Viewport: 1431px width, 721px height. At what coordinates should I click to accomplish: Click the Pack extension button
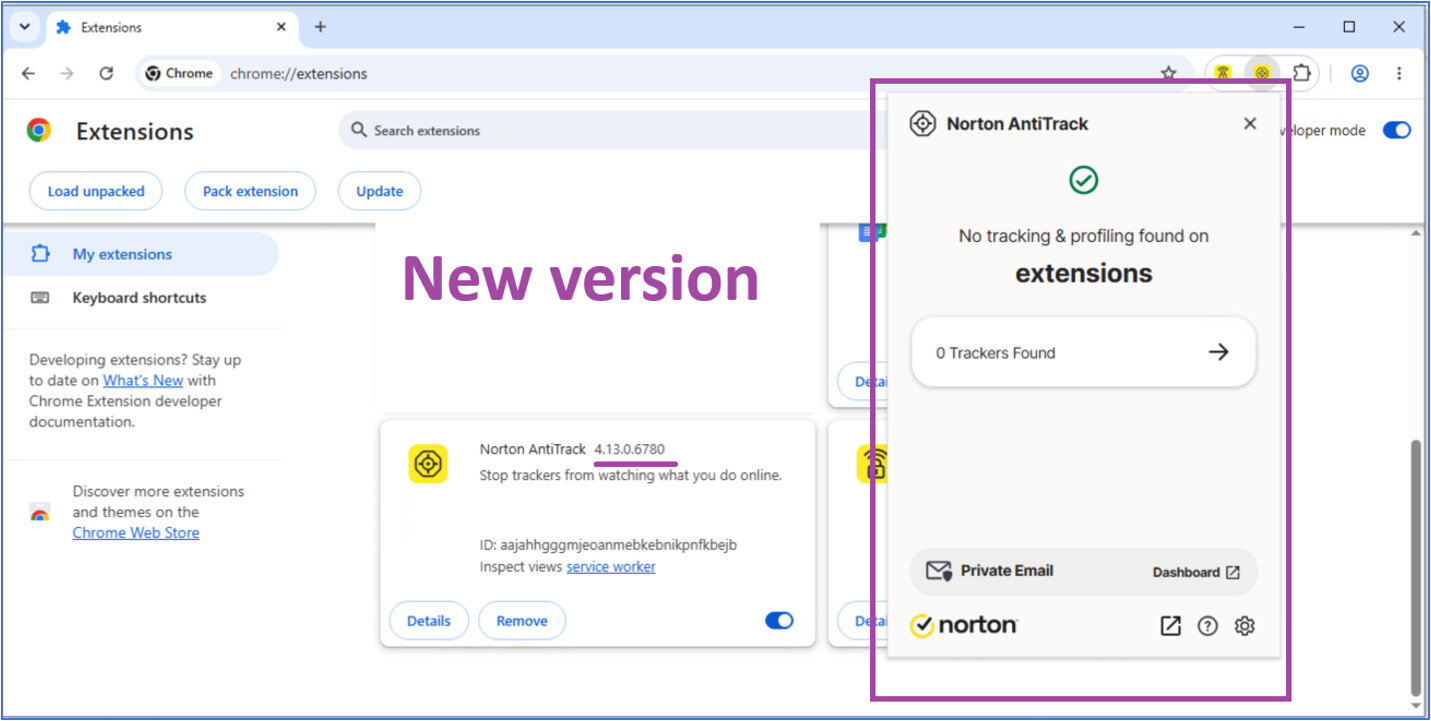coord(250,191)
